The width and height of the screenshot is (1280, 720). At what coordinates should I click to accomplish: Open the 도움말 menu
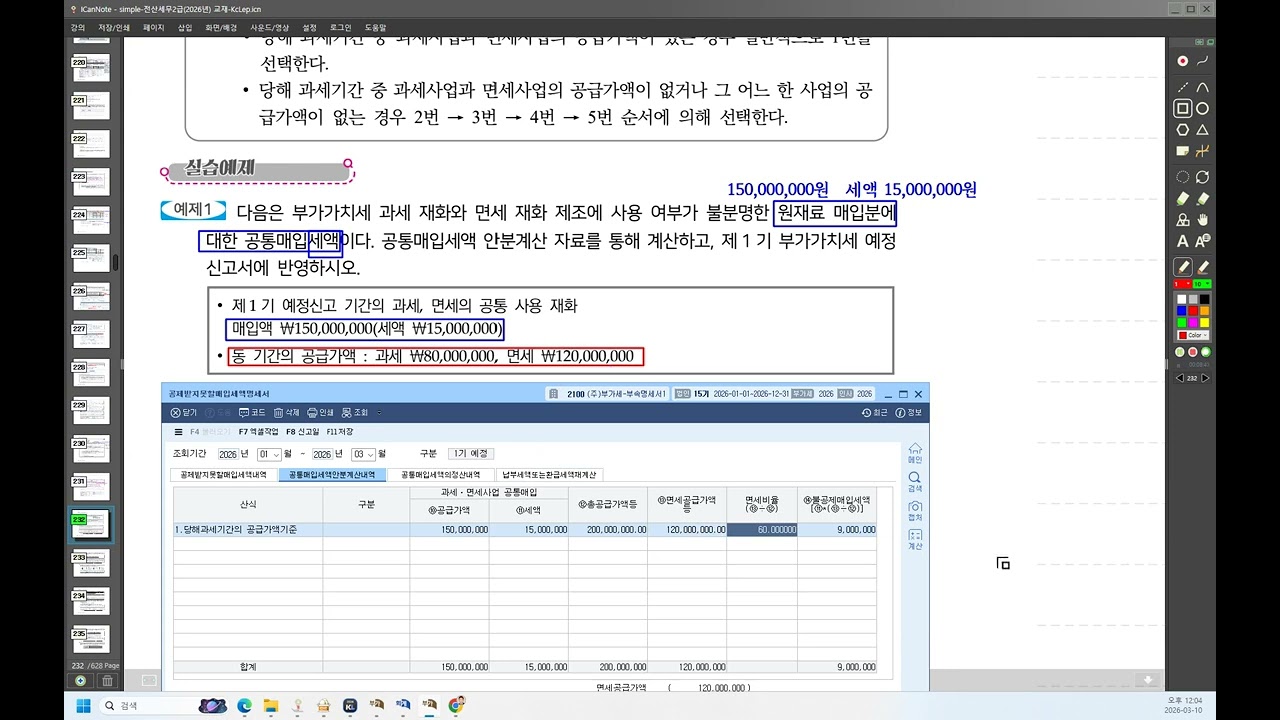point(376,28)
